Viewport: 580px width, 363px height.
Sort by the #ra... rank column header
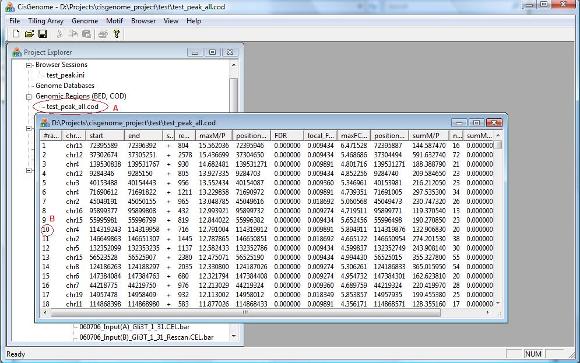coord(51,135)
